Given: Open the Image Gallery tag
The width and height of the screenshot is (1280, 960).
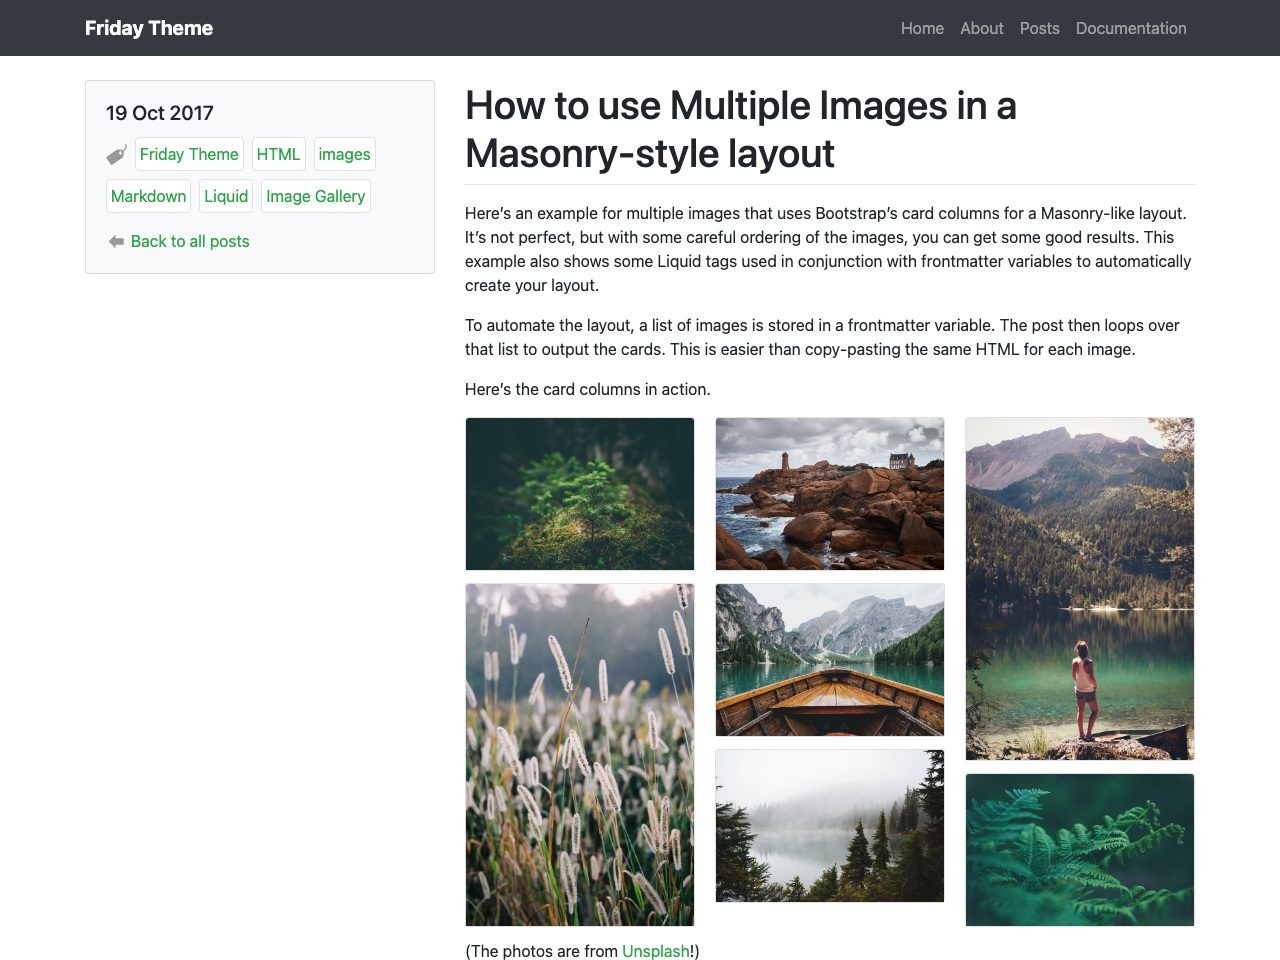Looking at the screenshot, I should pyautogui.click(x=315, y=196).
